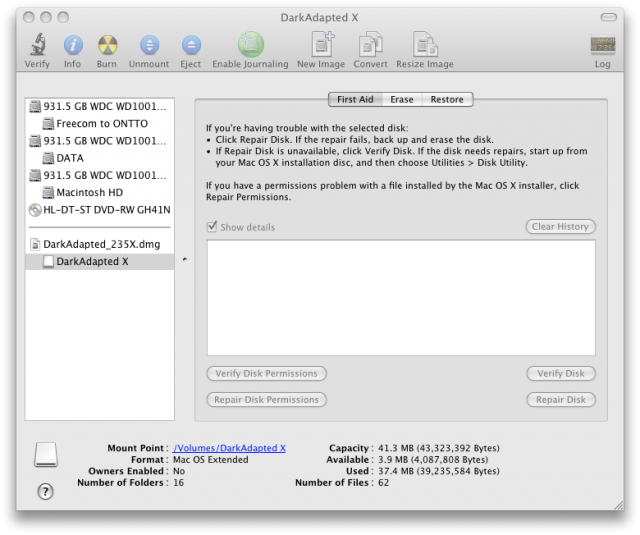Click the DarkAdapted X window title
Screen dimensions: 640x535
320,18
